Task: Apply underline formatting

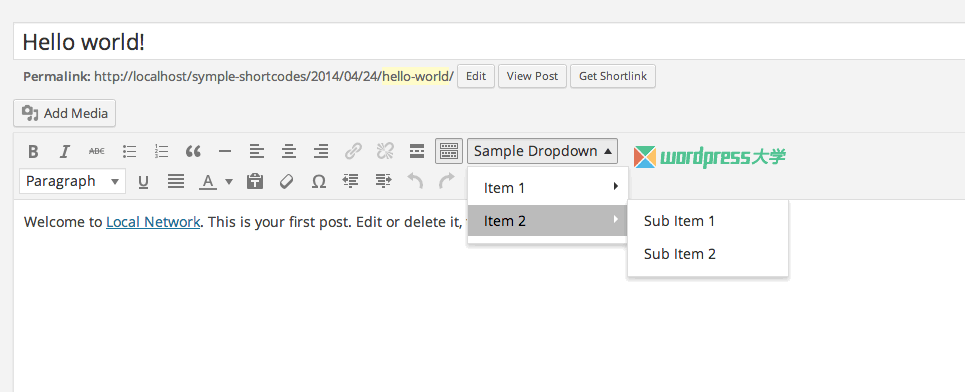Action: pyautogui.click(x=143, y=182)
